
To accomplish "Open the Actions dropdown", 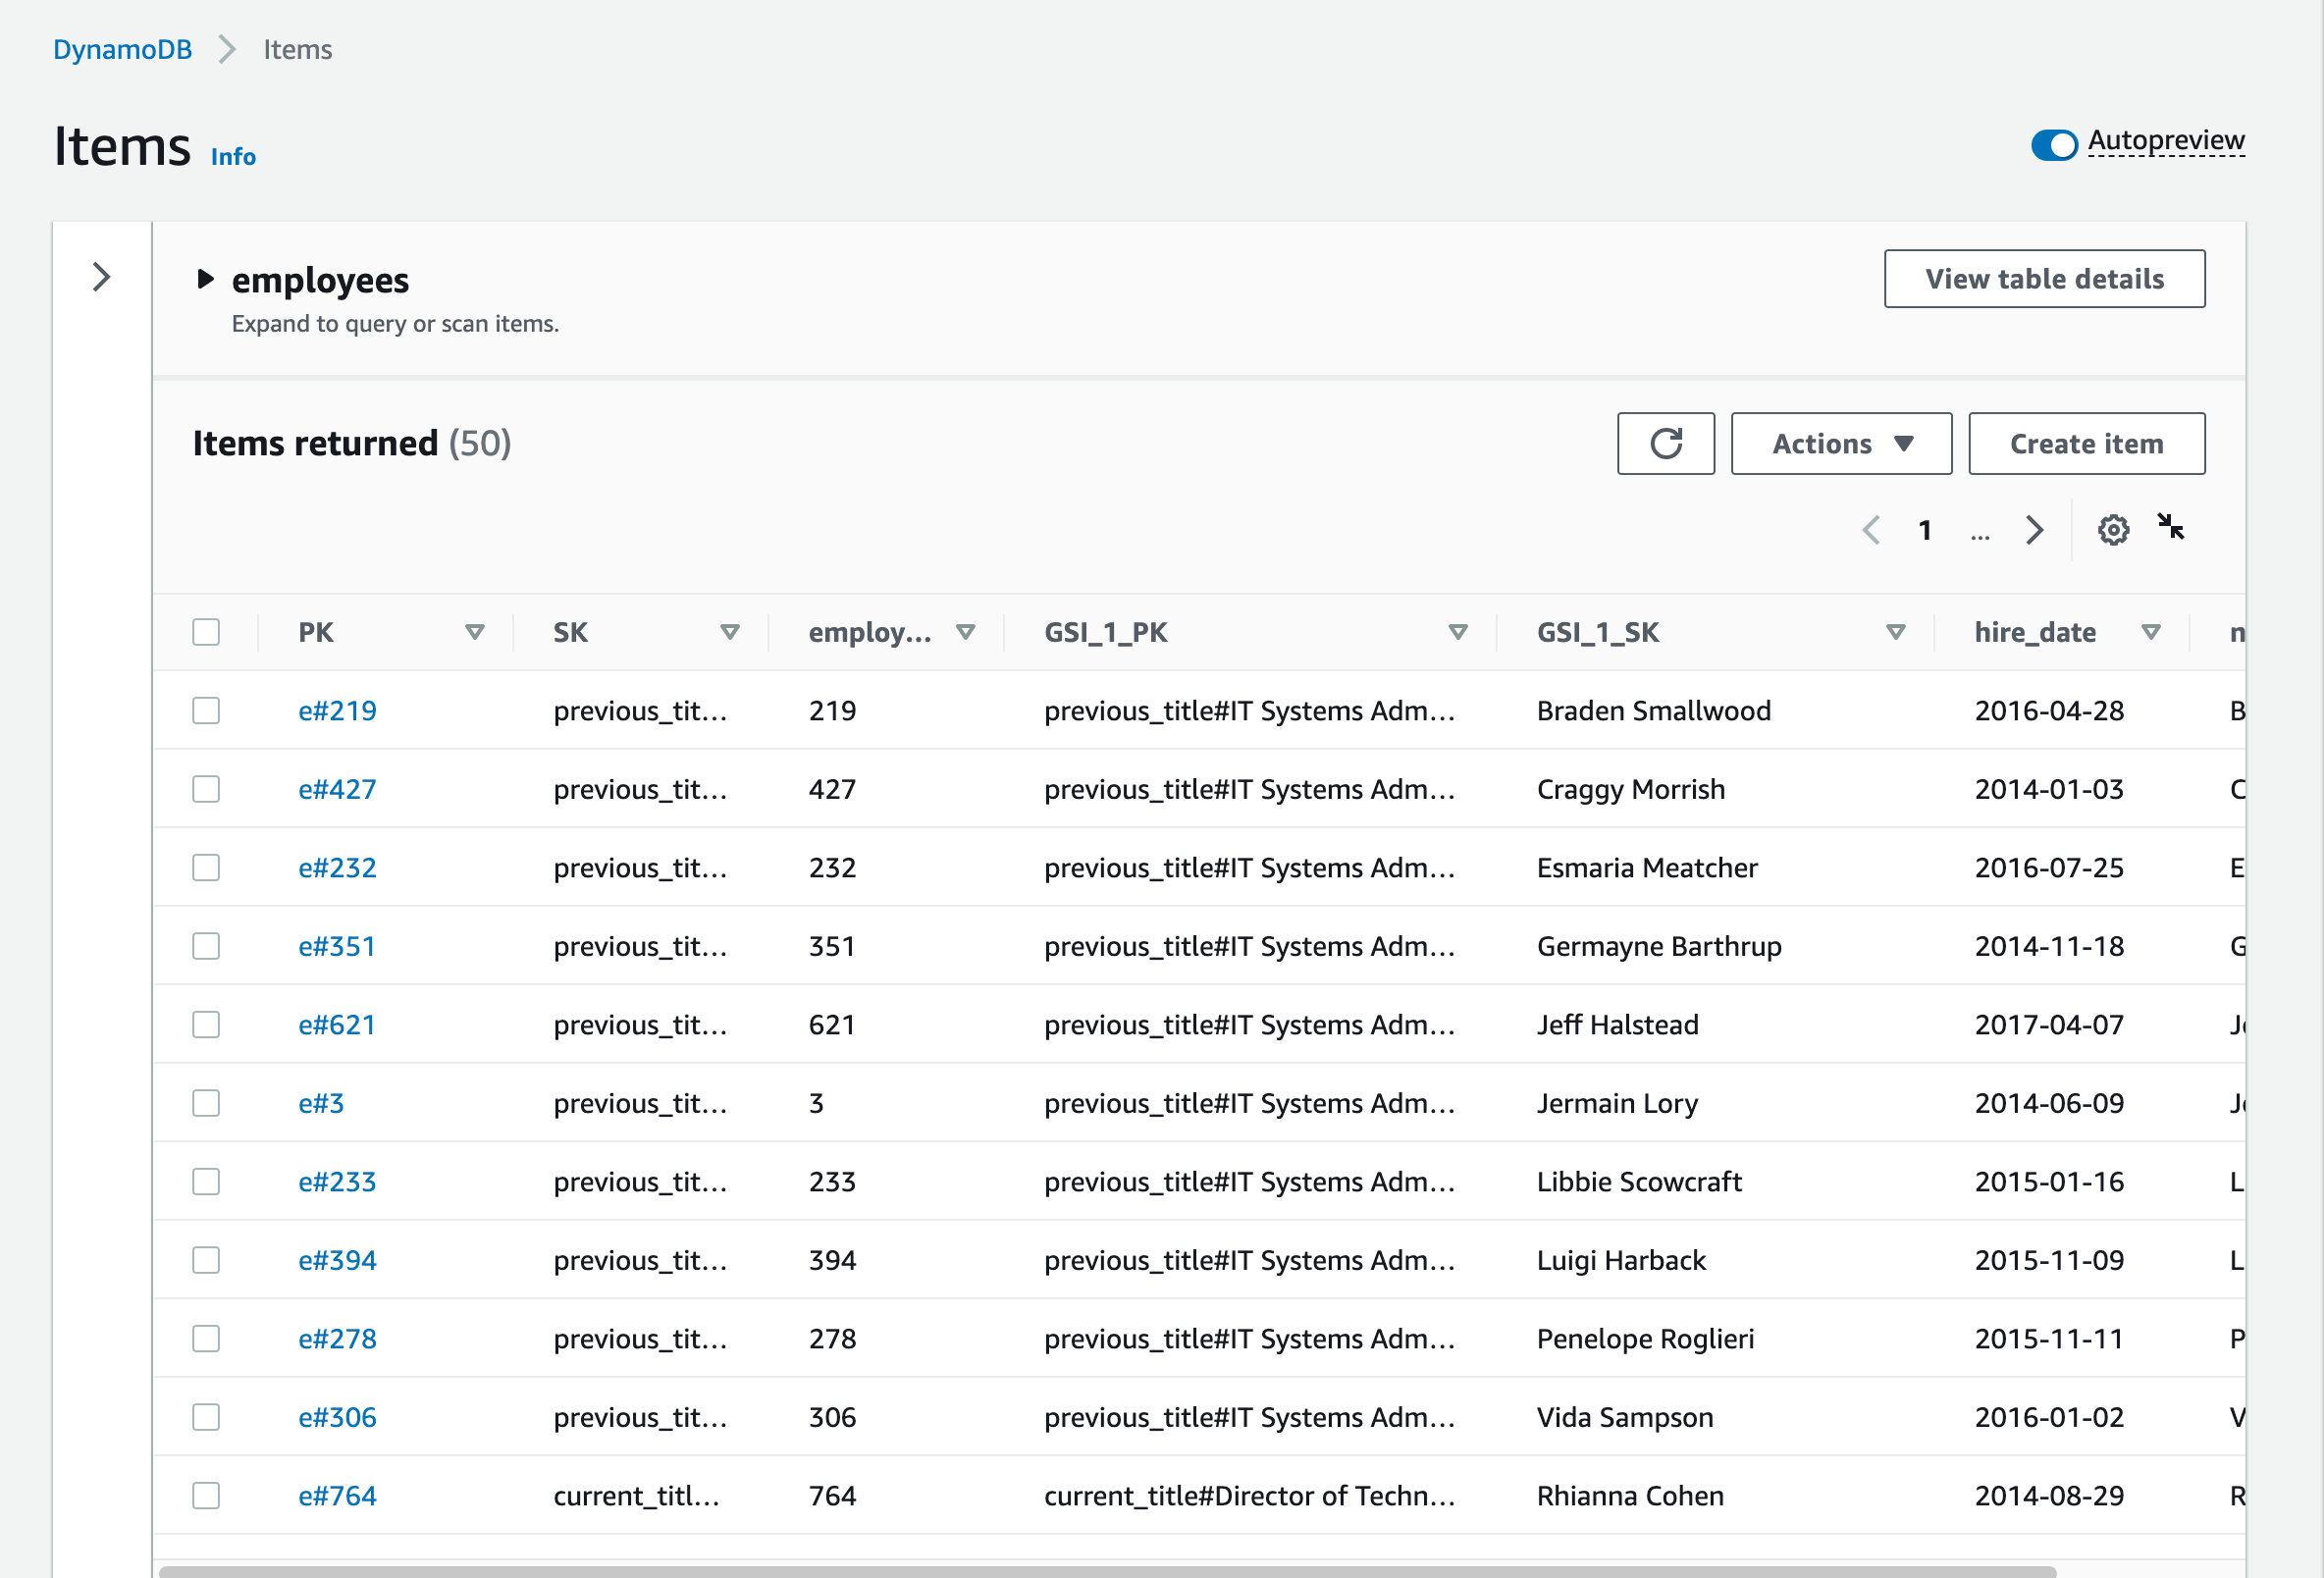I will click(1840, 443).
